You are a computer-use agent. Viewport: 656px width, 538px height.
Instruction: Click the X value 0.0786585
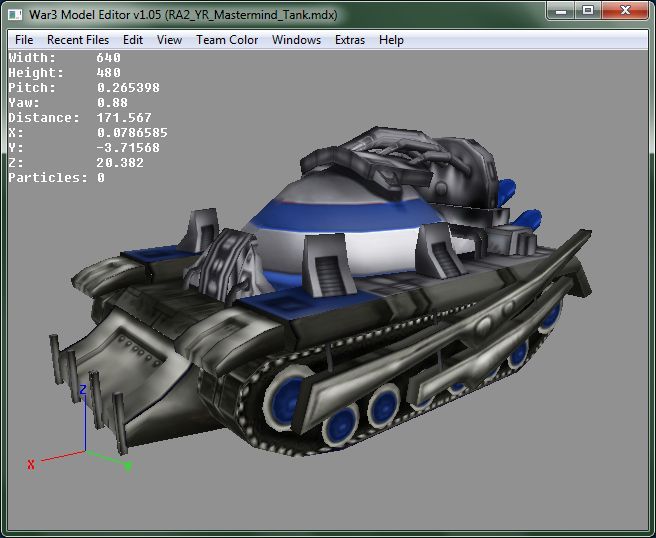click(x=132, y=133)
